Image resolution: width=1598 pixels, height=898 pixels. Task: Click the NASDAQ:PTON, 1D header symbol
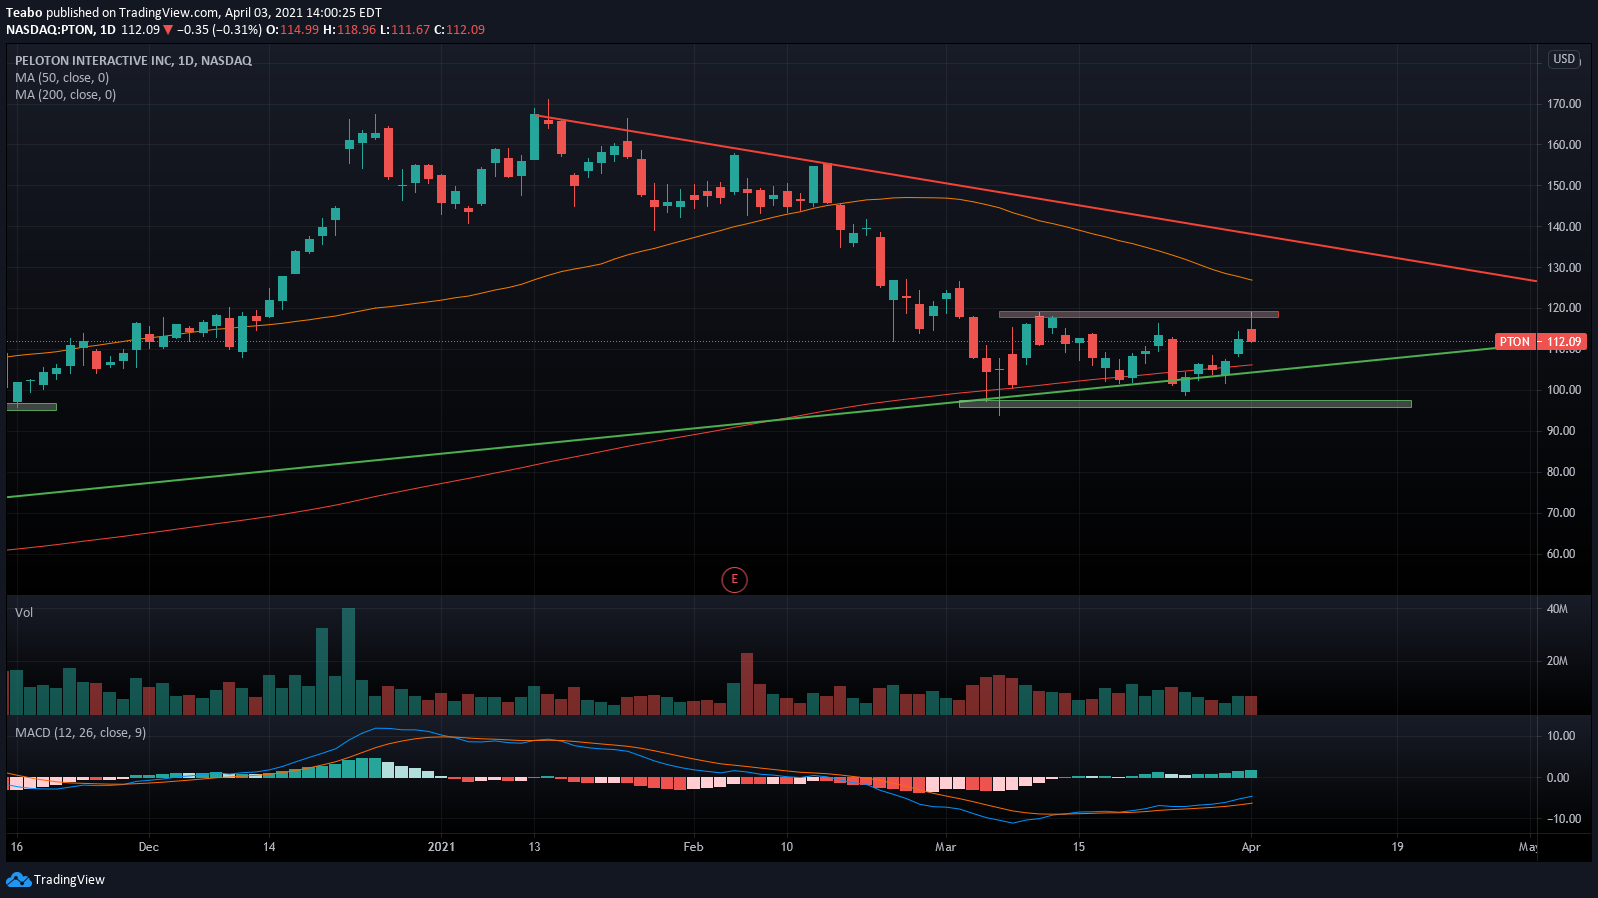click(60, 30)
